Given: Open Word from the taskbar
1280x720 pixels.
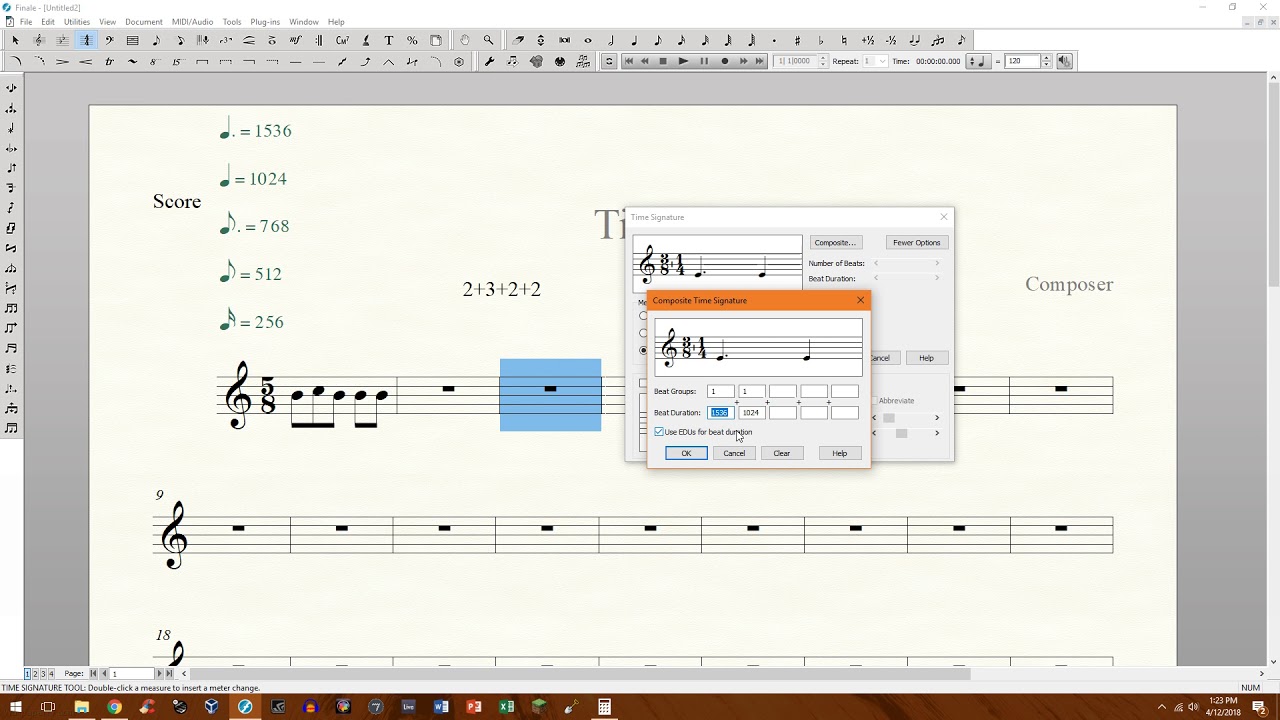Looking at the screenshot, I should pyautogui.click(x=441, y=707).
